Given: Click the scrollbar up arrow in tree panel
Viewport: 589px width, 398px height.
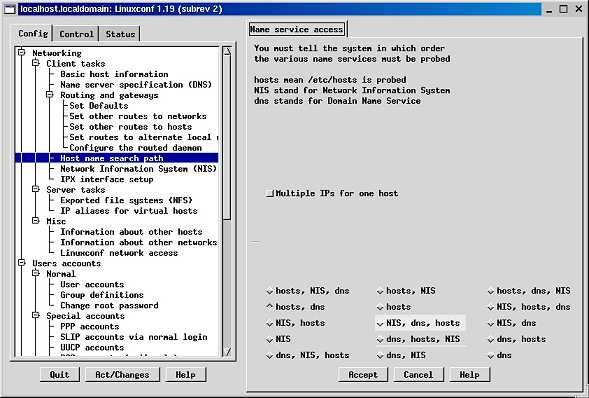Looking at the screenshot, I should click(227, 52).
